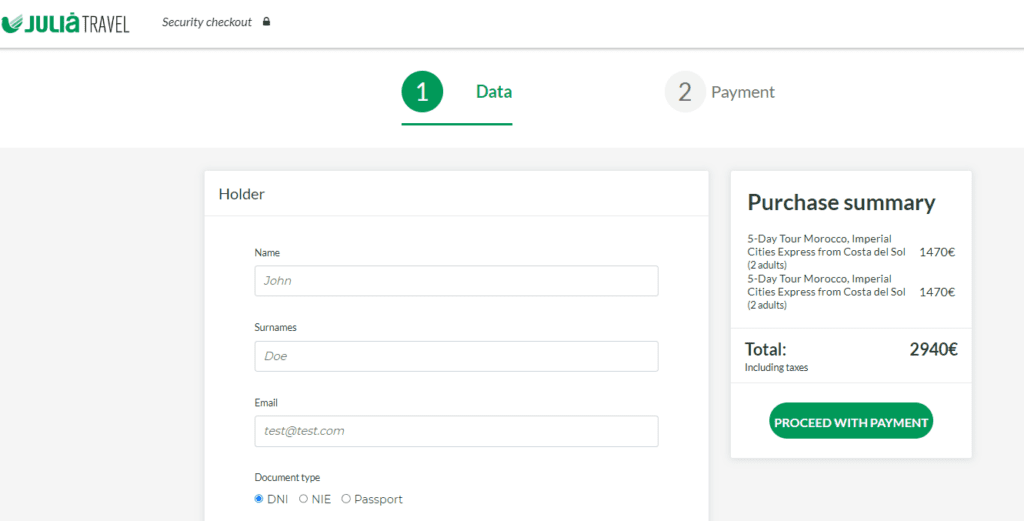Open the first 5-Day Tour Morocco item
Image resolution: width=1024 pixels, height=521 pixels.
[826, 252]
